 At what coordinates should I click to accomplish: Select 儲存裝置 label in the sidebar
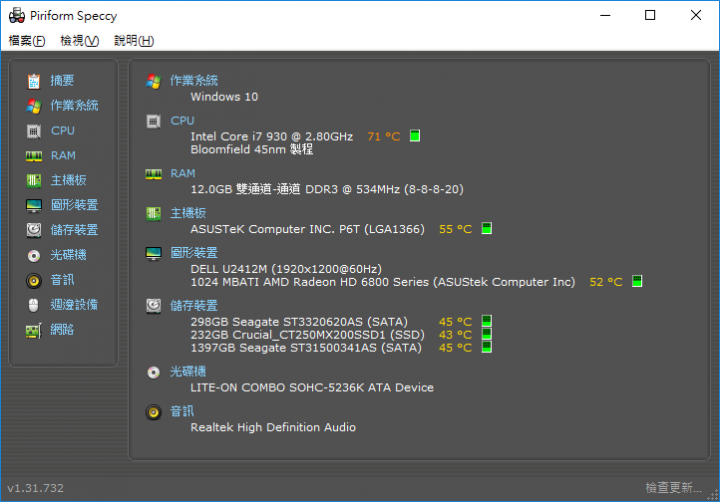(x=74, y=230)
